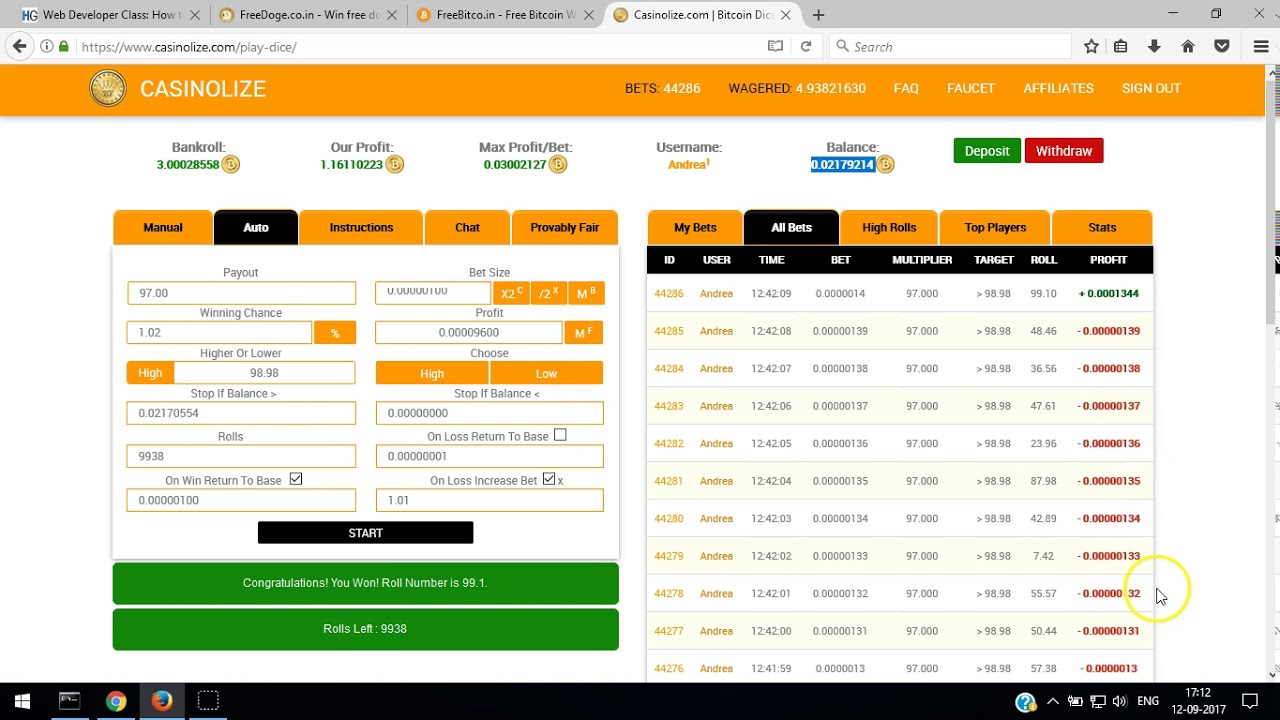
Task: Click SIGN OUT in header
Action: 1151,88
